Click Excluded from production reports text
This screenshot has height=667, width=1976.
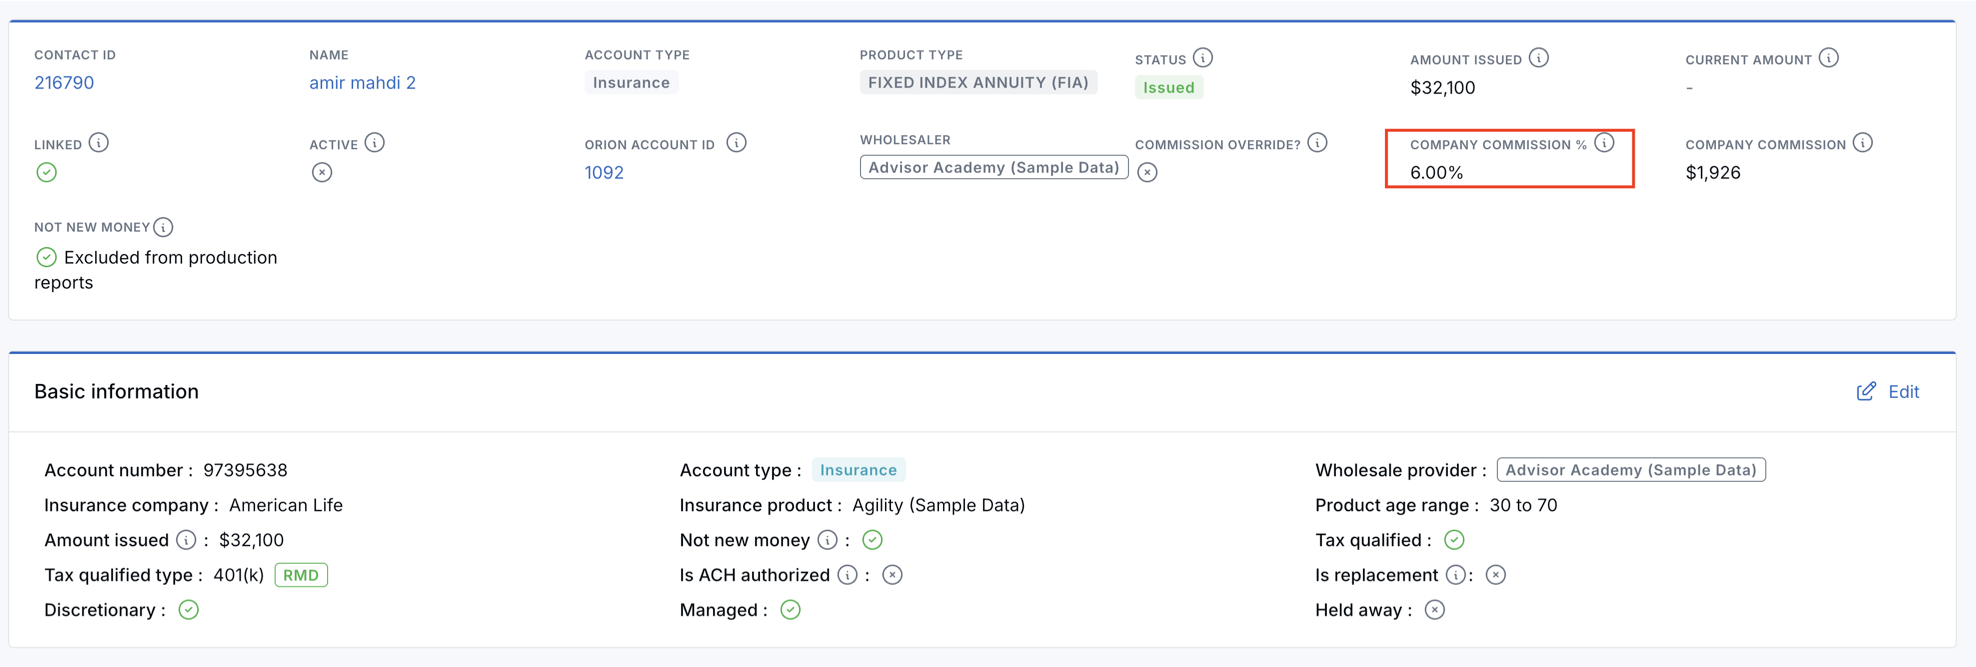point(156,270)
